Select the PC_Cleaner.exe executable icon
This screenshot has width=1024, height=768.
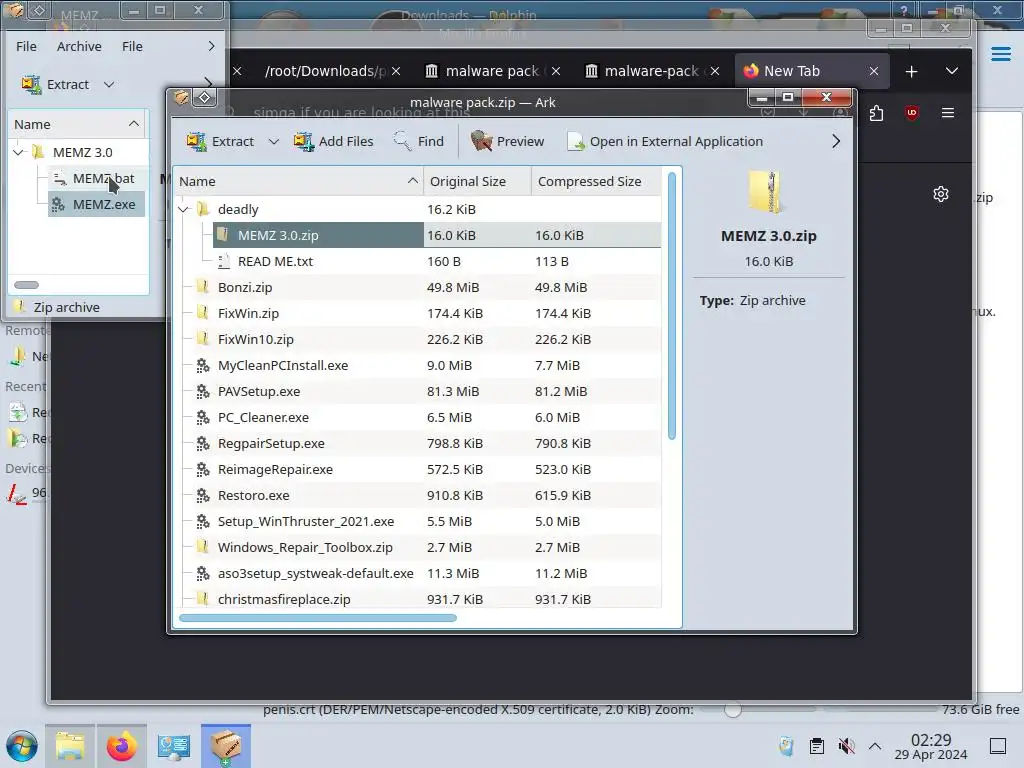pyautogui.click(x=203, y=417)
